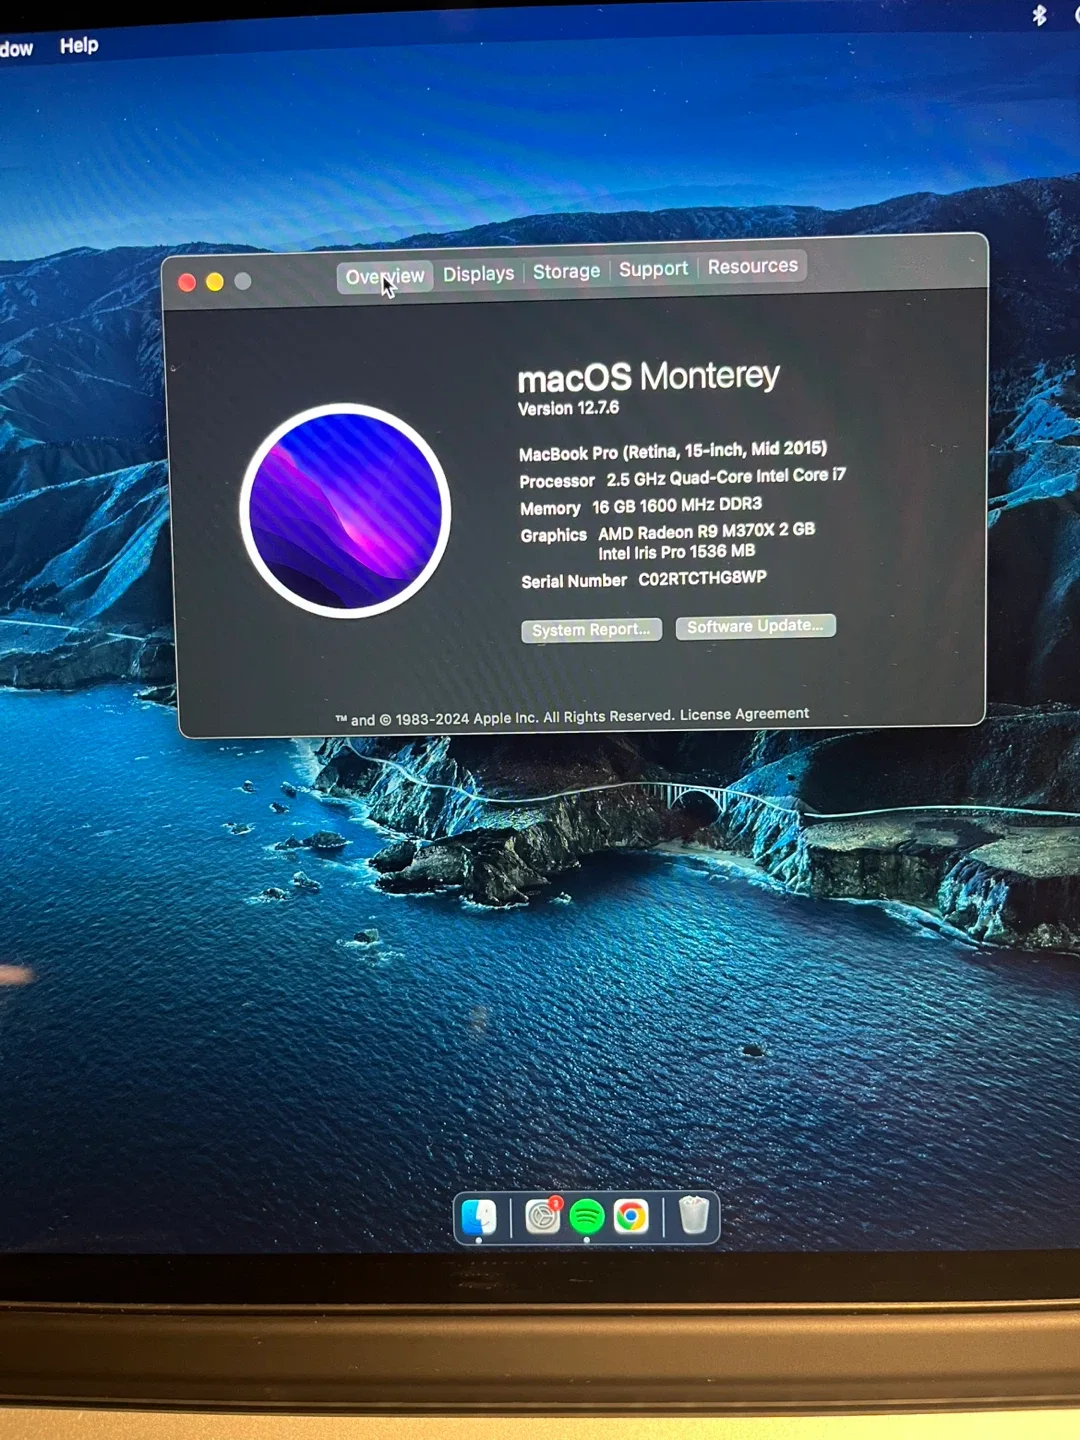Click the macOS Monterey title

point(648,376)
